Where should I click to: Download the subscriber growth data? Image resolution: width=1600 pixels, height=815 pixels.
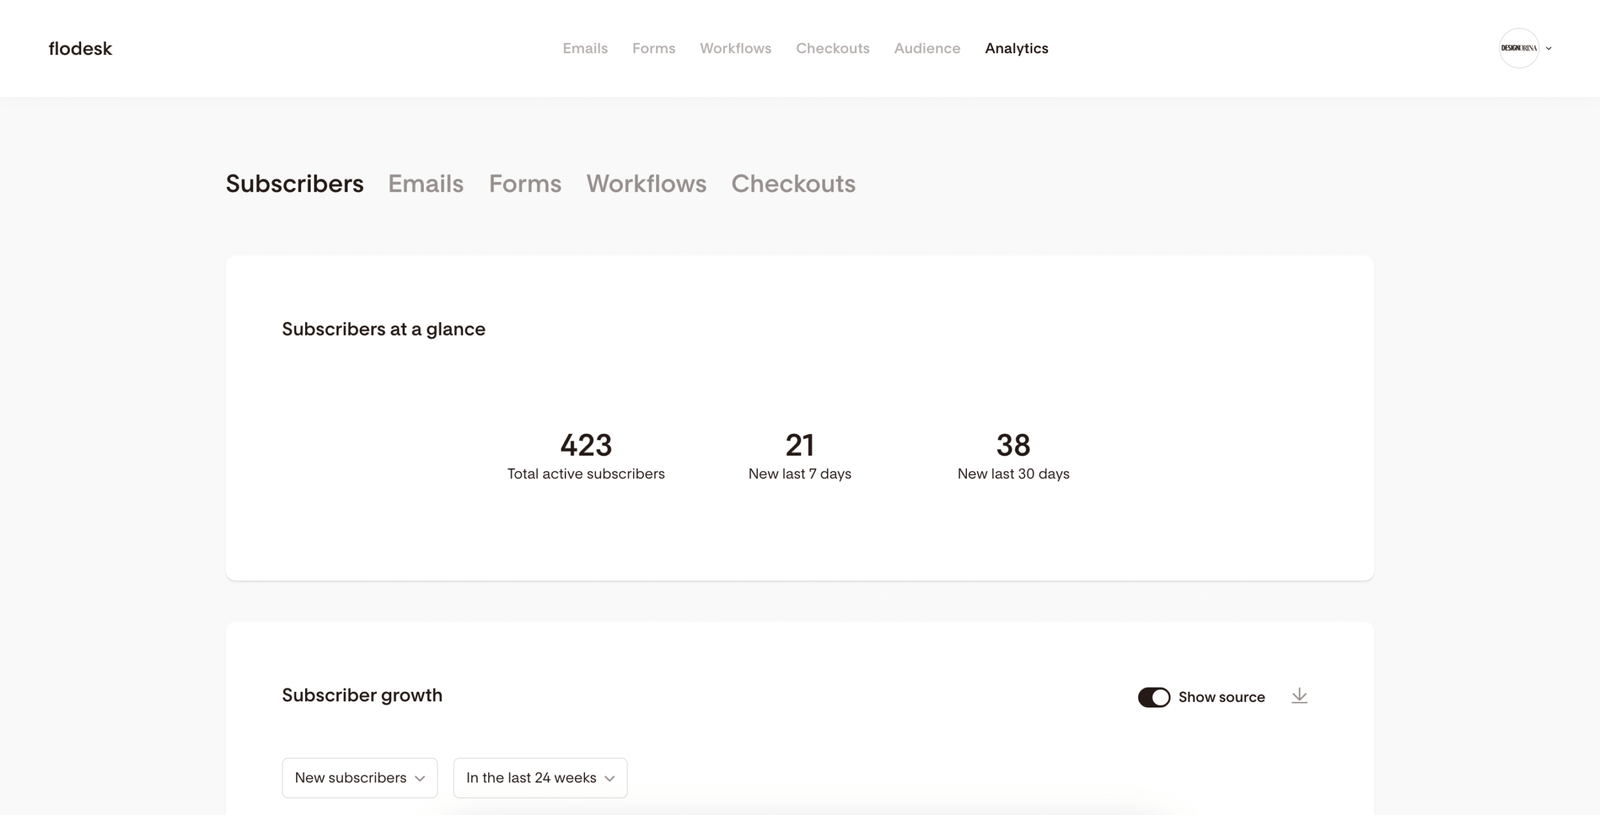pyautogui.click(x=1299, y=696)
